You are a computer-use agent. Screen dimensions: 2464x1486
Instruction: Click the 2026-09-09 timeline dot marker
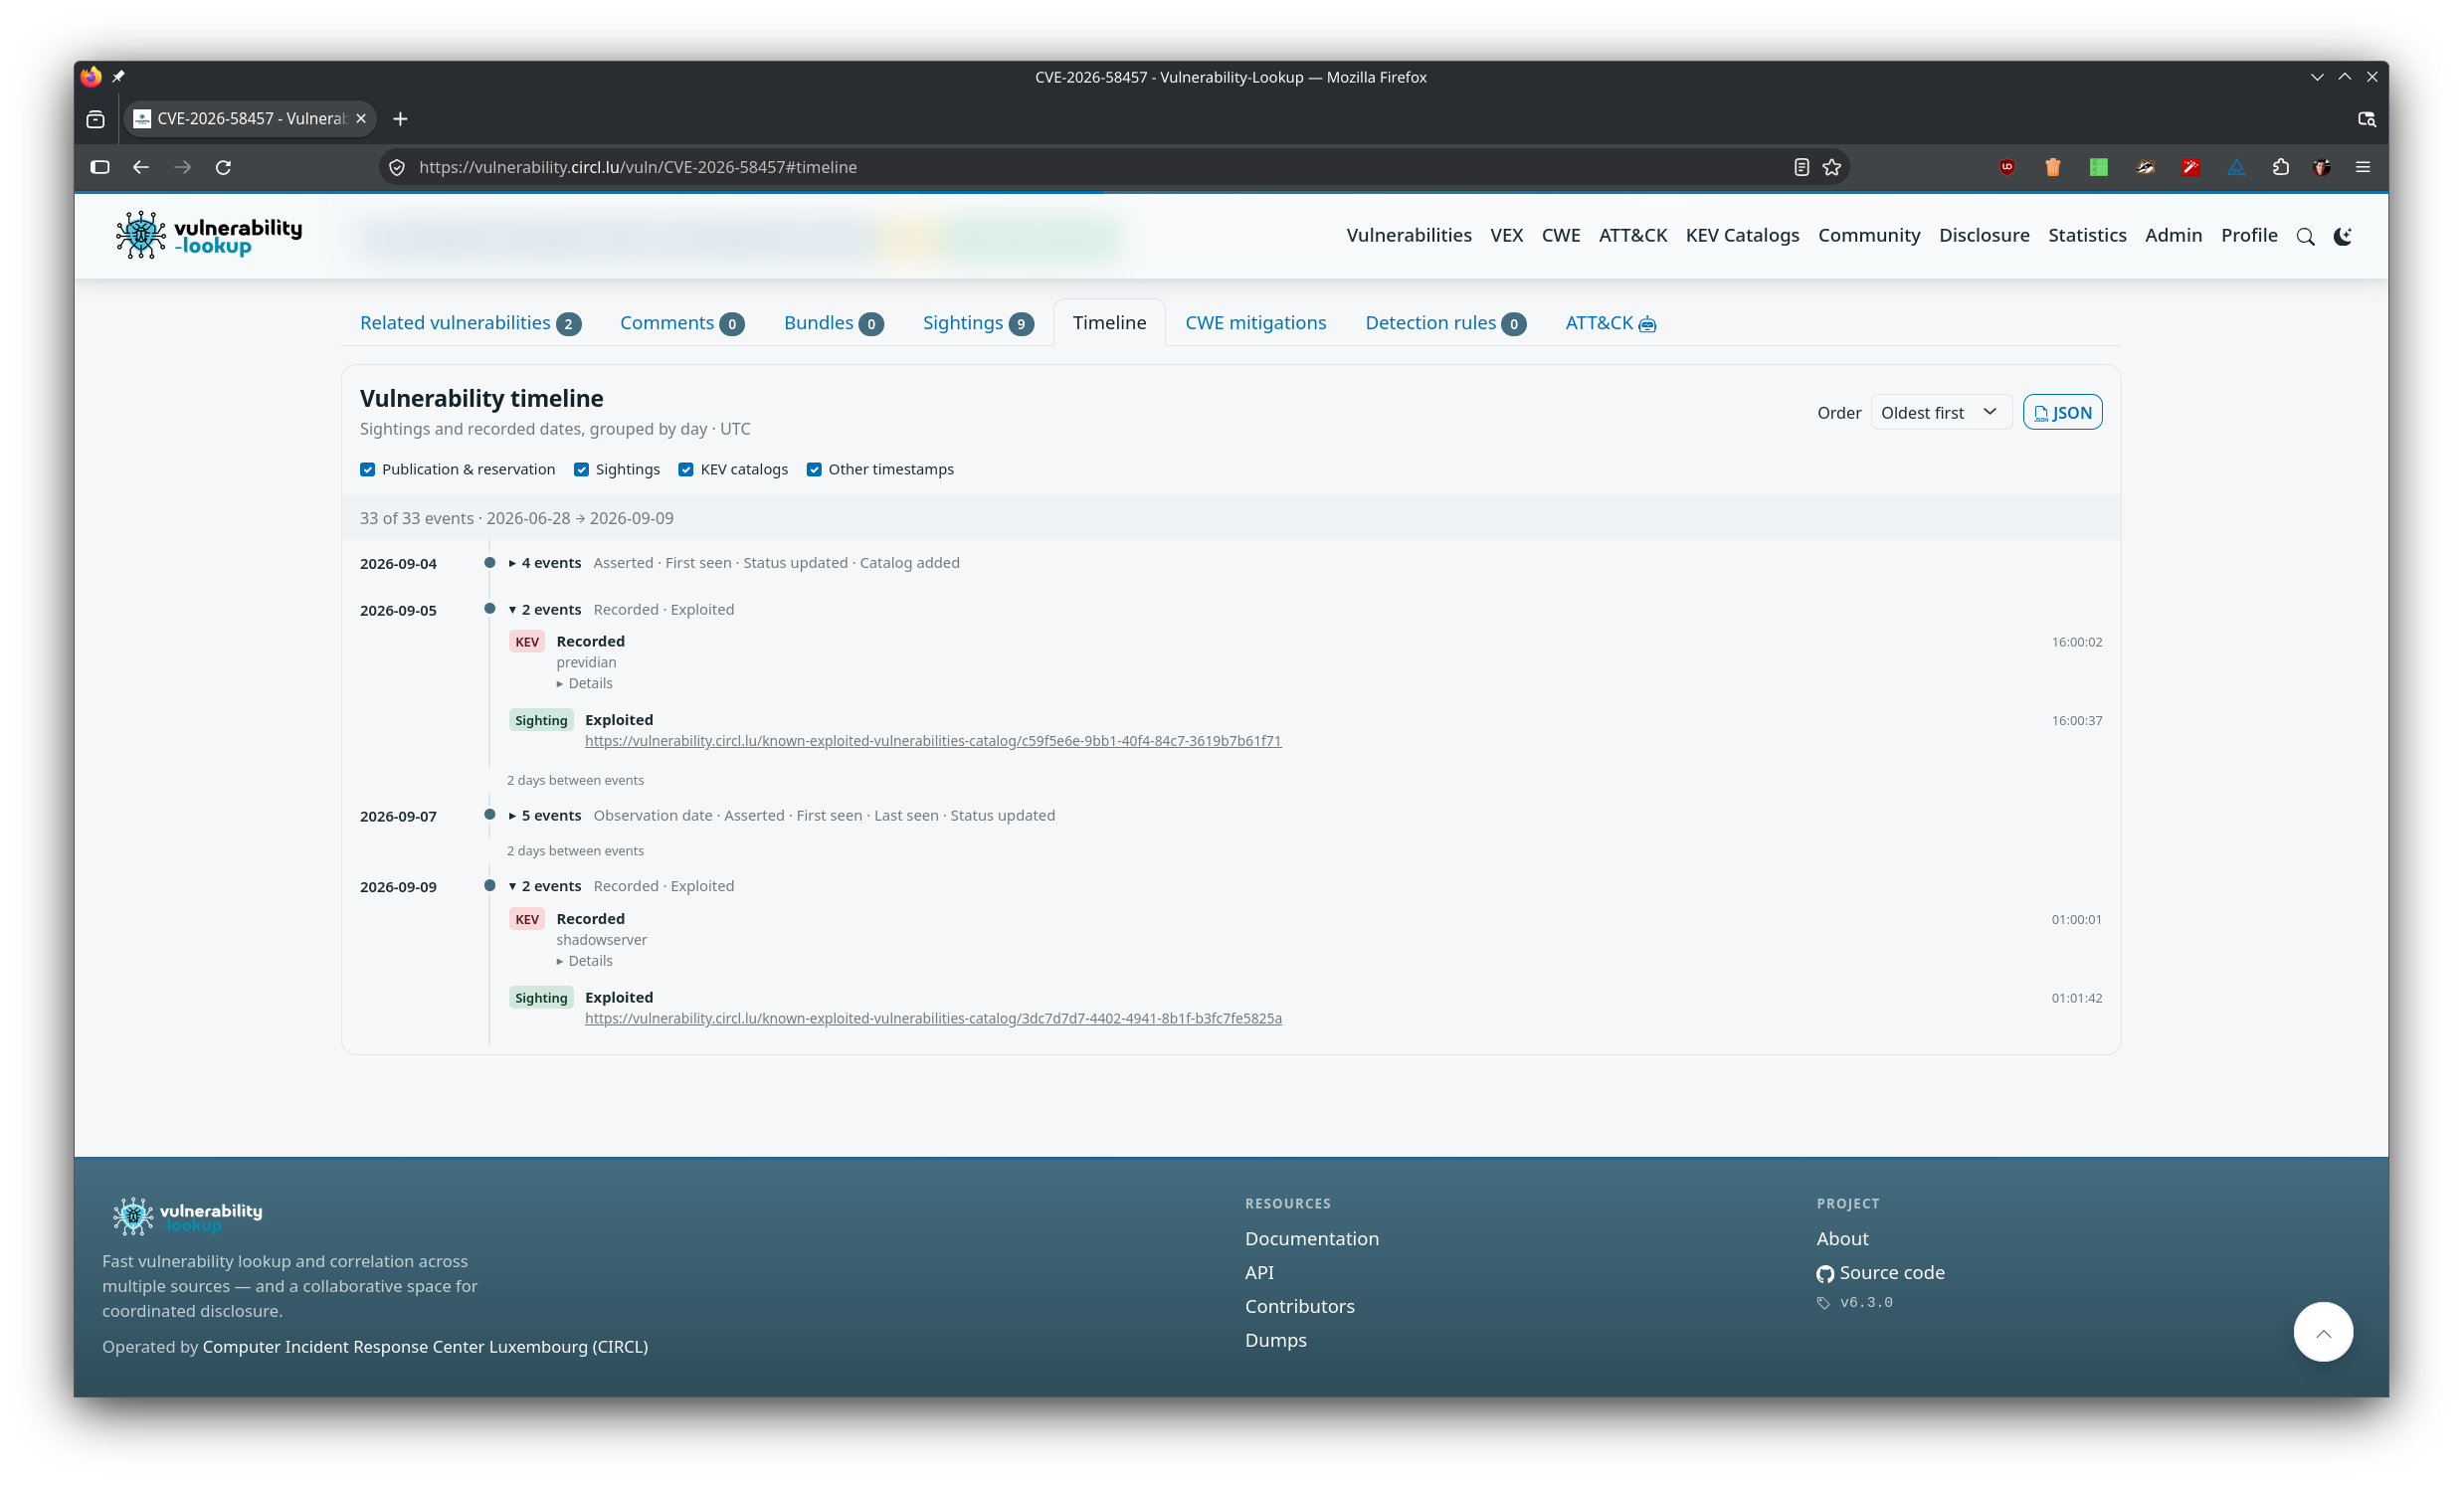click(x=489, y=886)
